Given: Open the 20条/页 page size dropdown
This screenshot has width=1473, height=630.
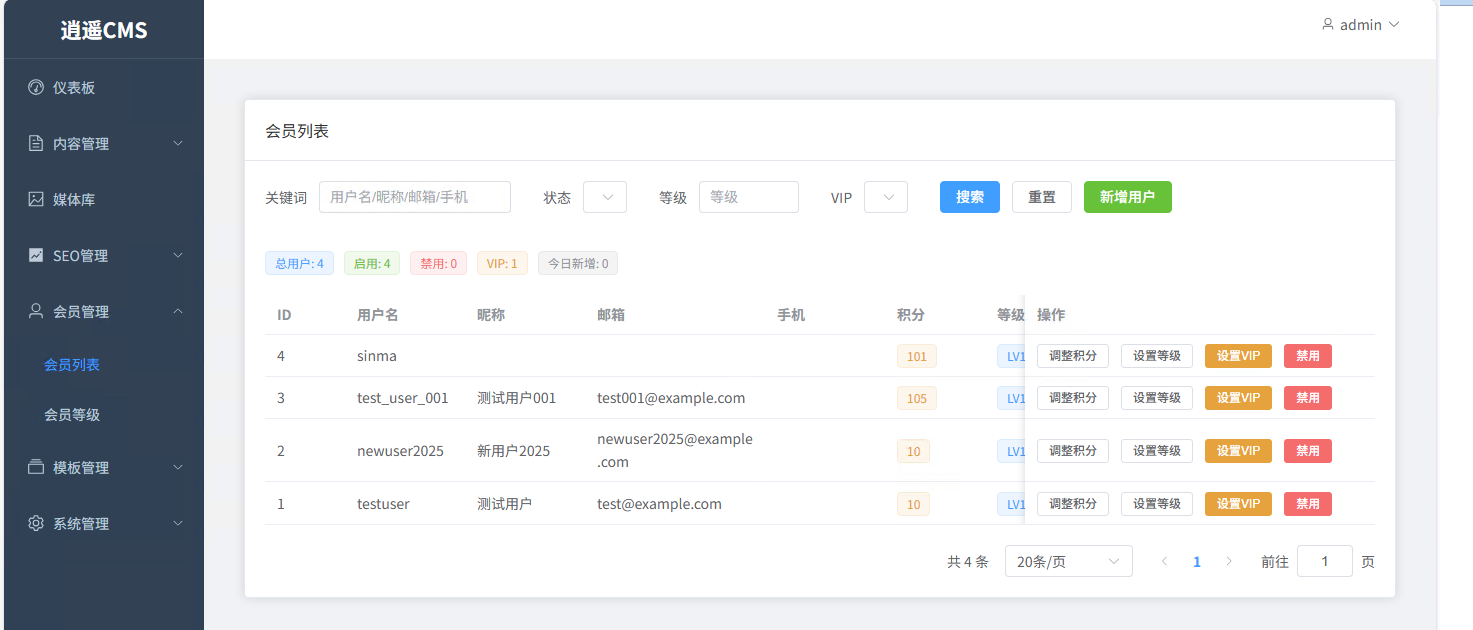Looking at the screenshot, I should [x=1069, y=561].
